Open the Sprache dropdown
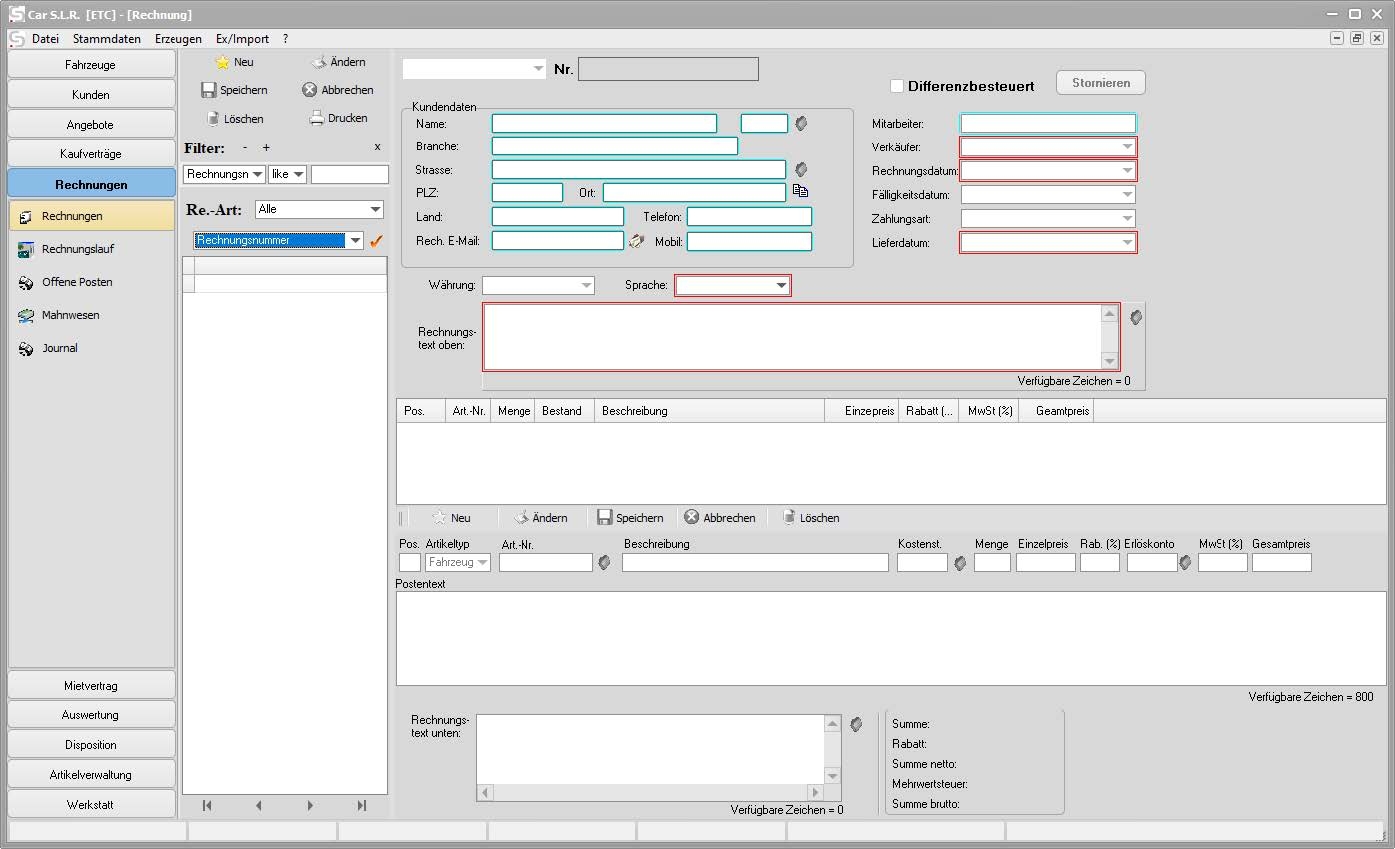The image size is (1395, 849). coord(781,286)
